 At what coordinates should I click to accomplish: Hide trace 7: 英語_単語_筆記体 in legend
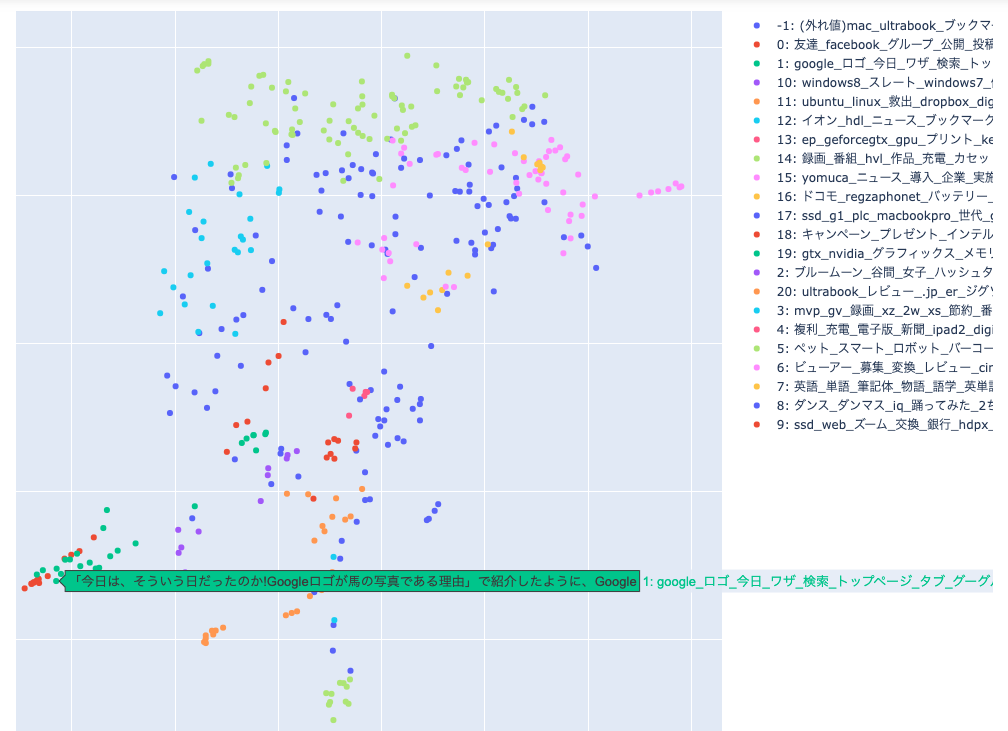tap(872, 386)
